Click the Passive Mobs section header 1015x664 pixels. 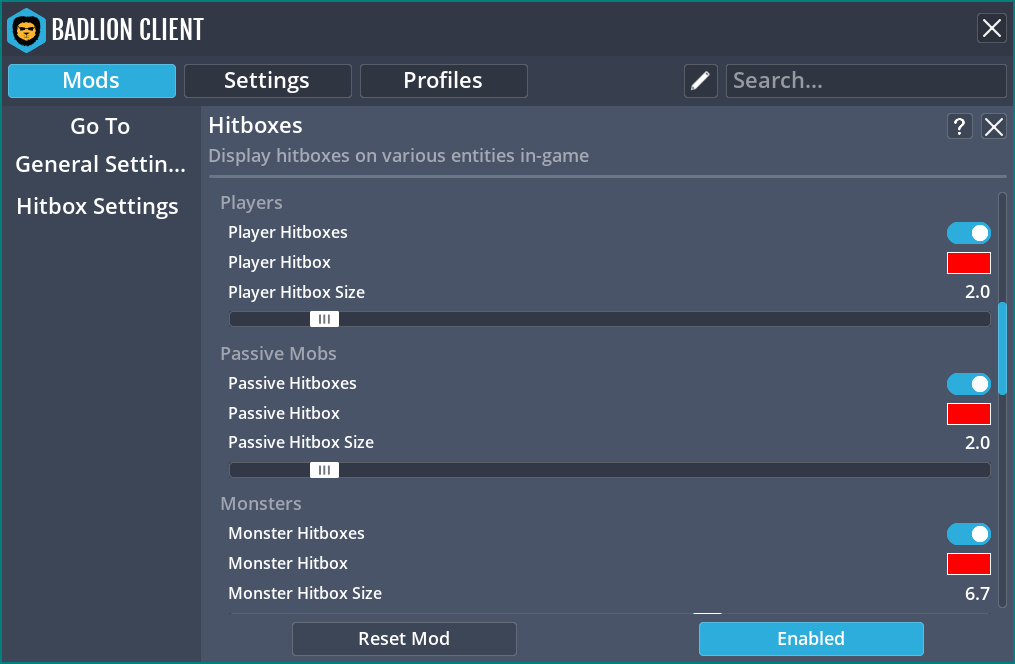pyautogui.click(x=278, y=353)
